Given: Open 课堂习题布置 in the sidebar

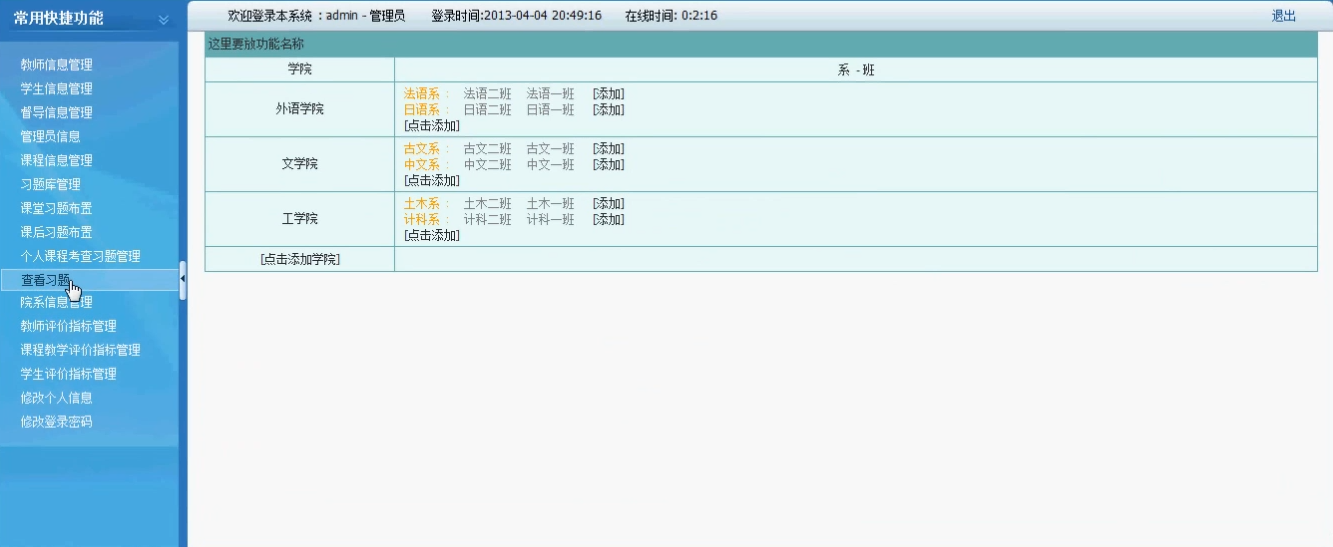Looking at the screenshot, I should (57, 209).
